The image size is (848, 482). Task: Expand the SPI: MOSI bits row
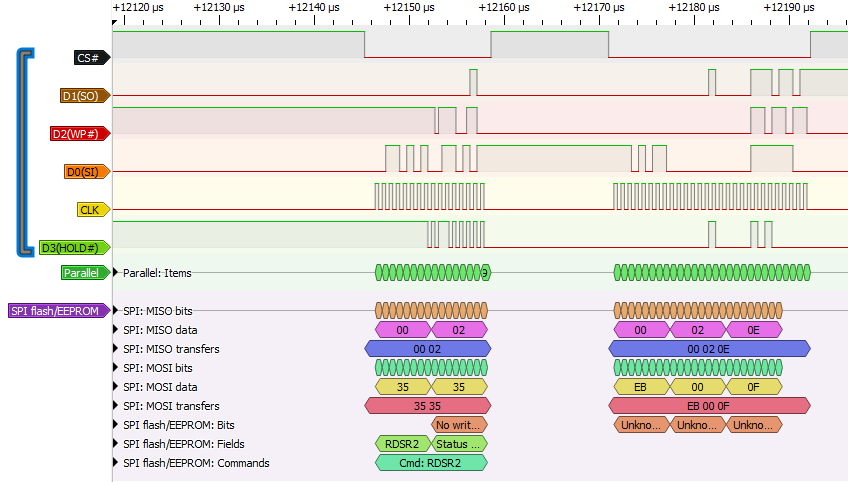click(115, 367)
